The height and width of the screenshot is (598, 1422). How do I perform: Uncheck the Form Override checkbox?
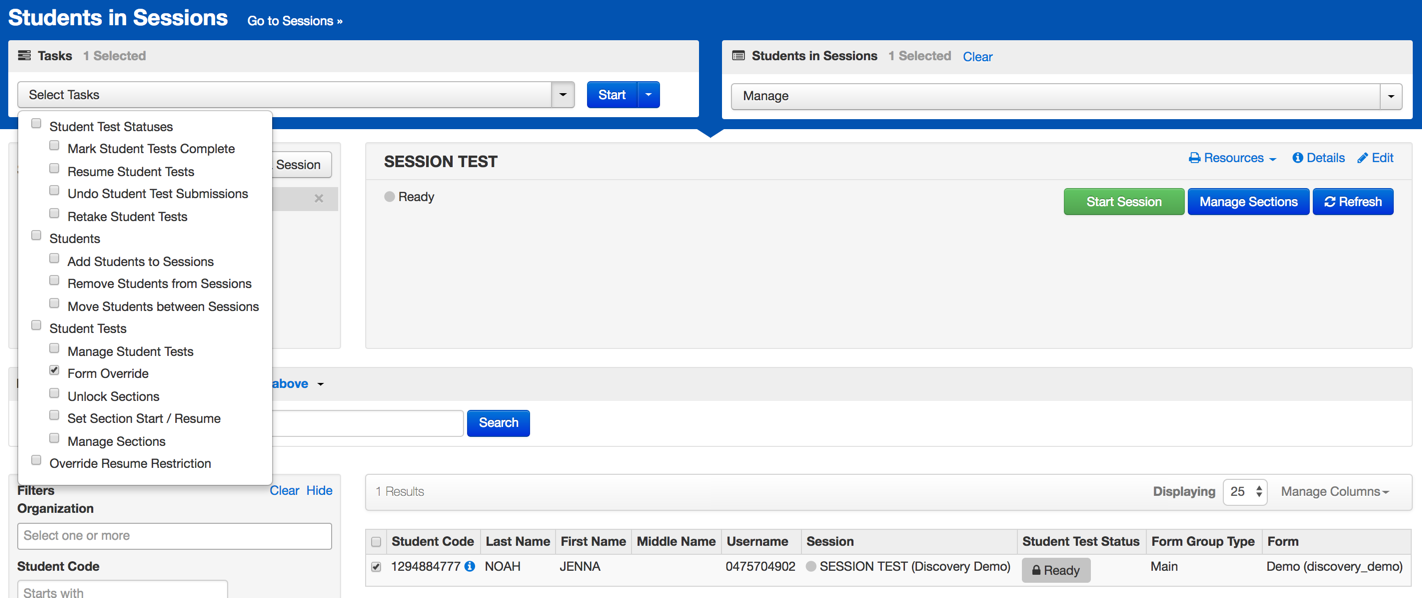55,371
